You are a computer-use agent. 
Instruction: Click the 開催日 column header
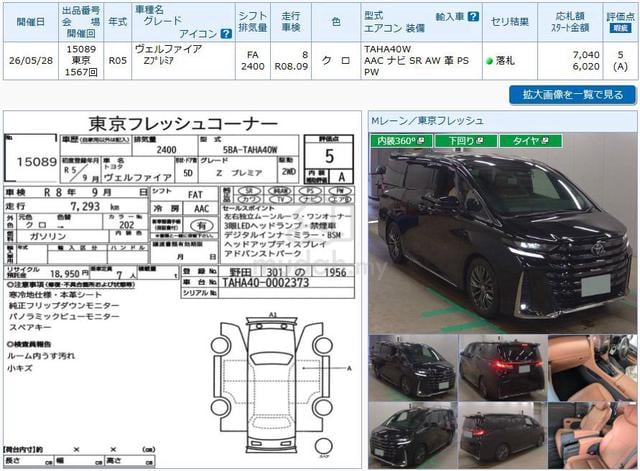pos(31,22)
